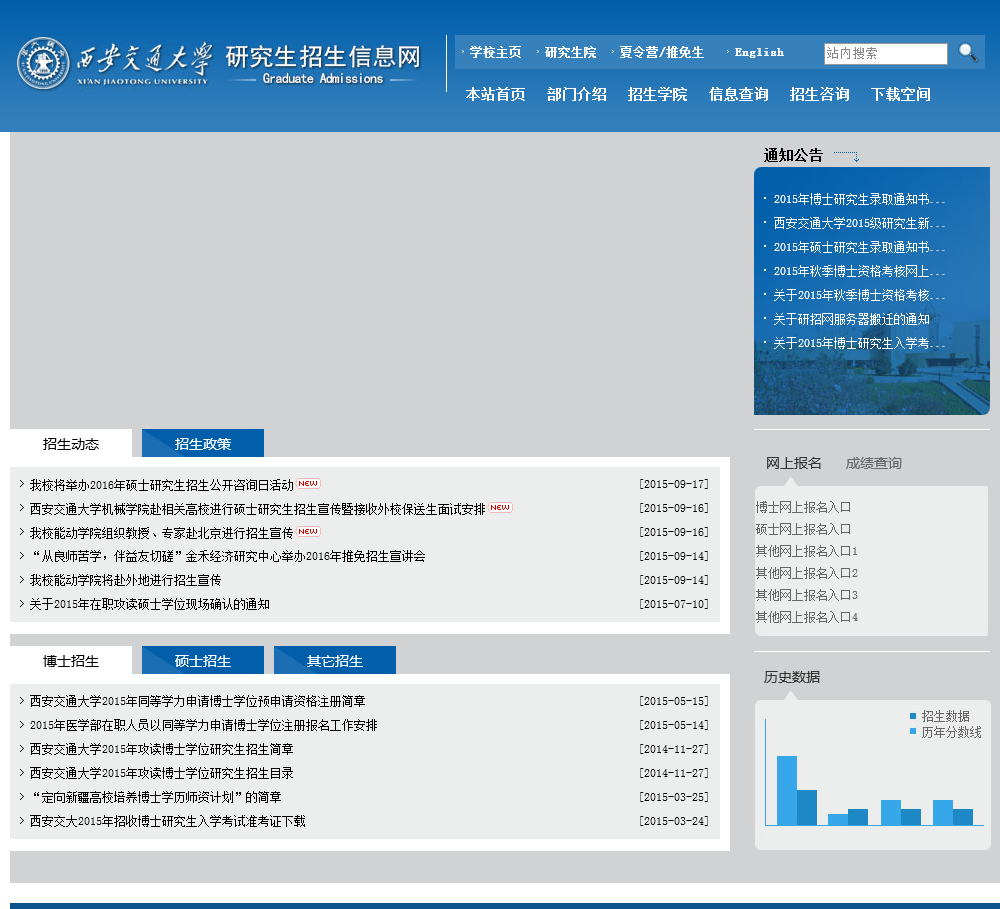This screenshot has width=1000, height=909.
Task: Click date [2015-05-15] in doctoral list
Action: pos(674,701)
